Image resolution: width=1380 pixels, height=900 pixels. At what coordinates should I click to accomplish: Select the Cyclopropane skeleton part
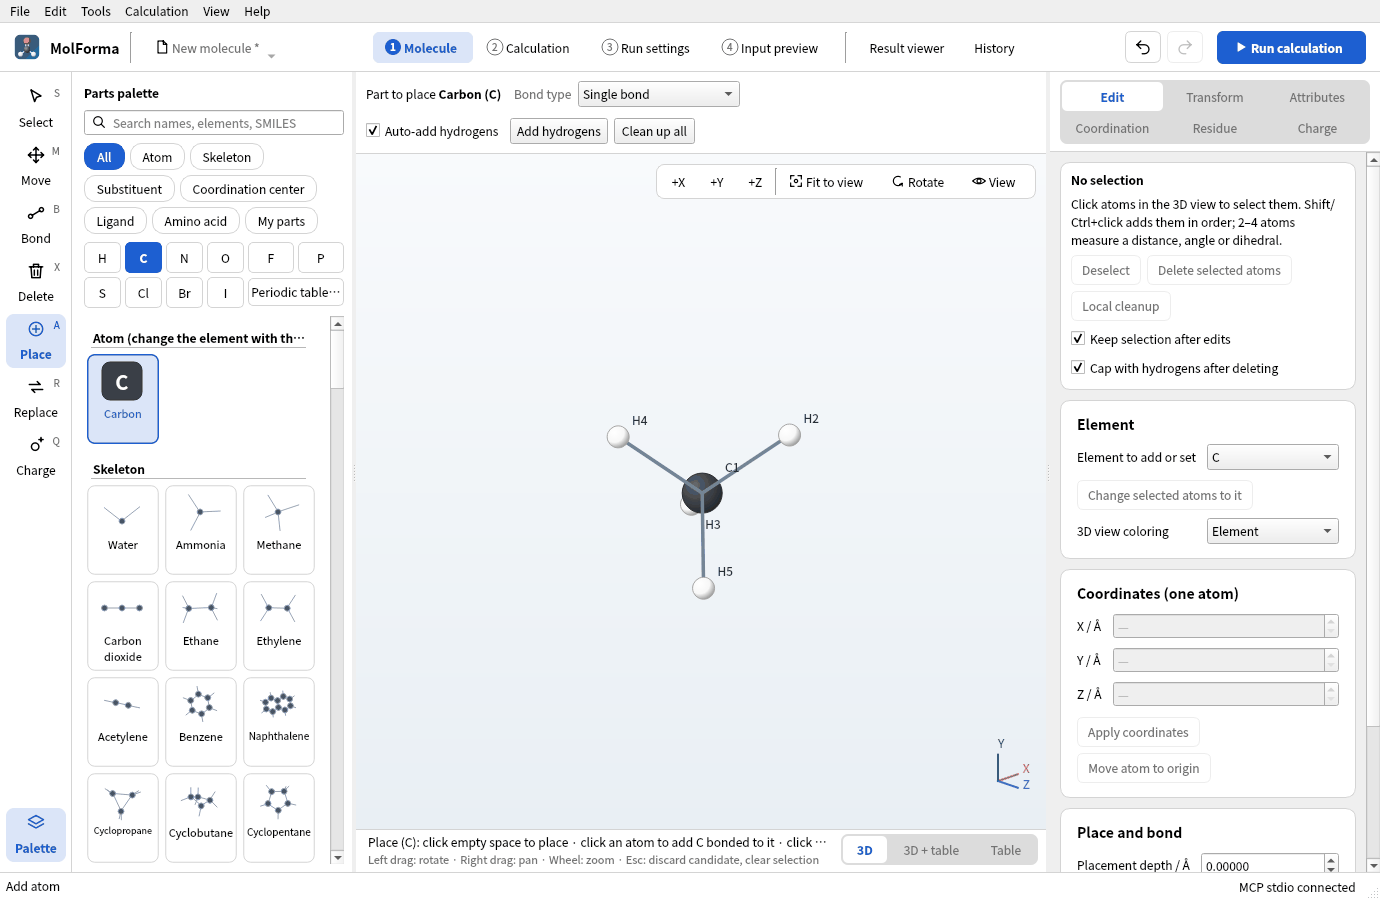pos(123,818)
